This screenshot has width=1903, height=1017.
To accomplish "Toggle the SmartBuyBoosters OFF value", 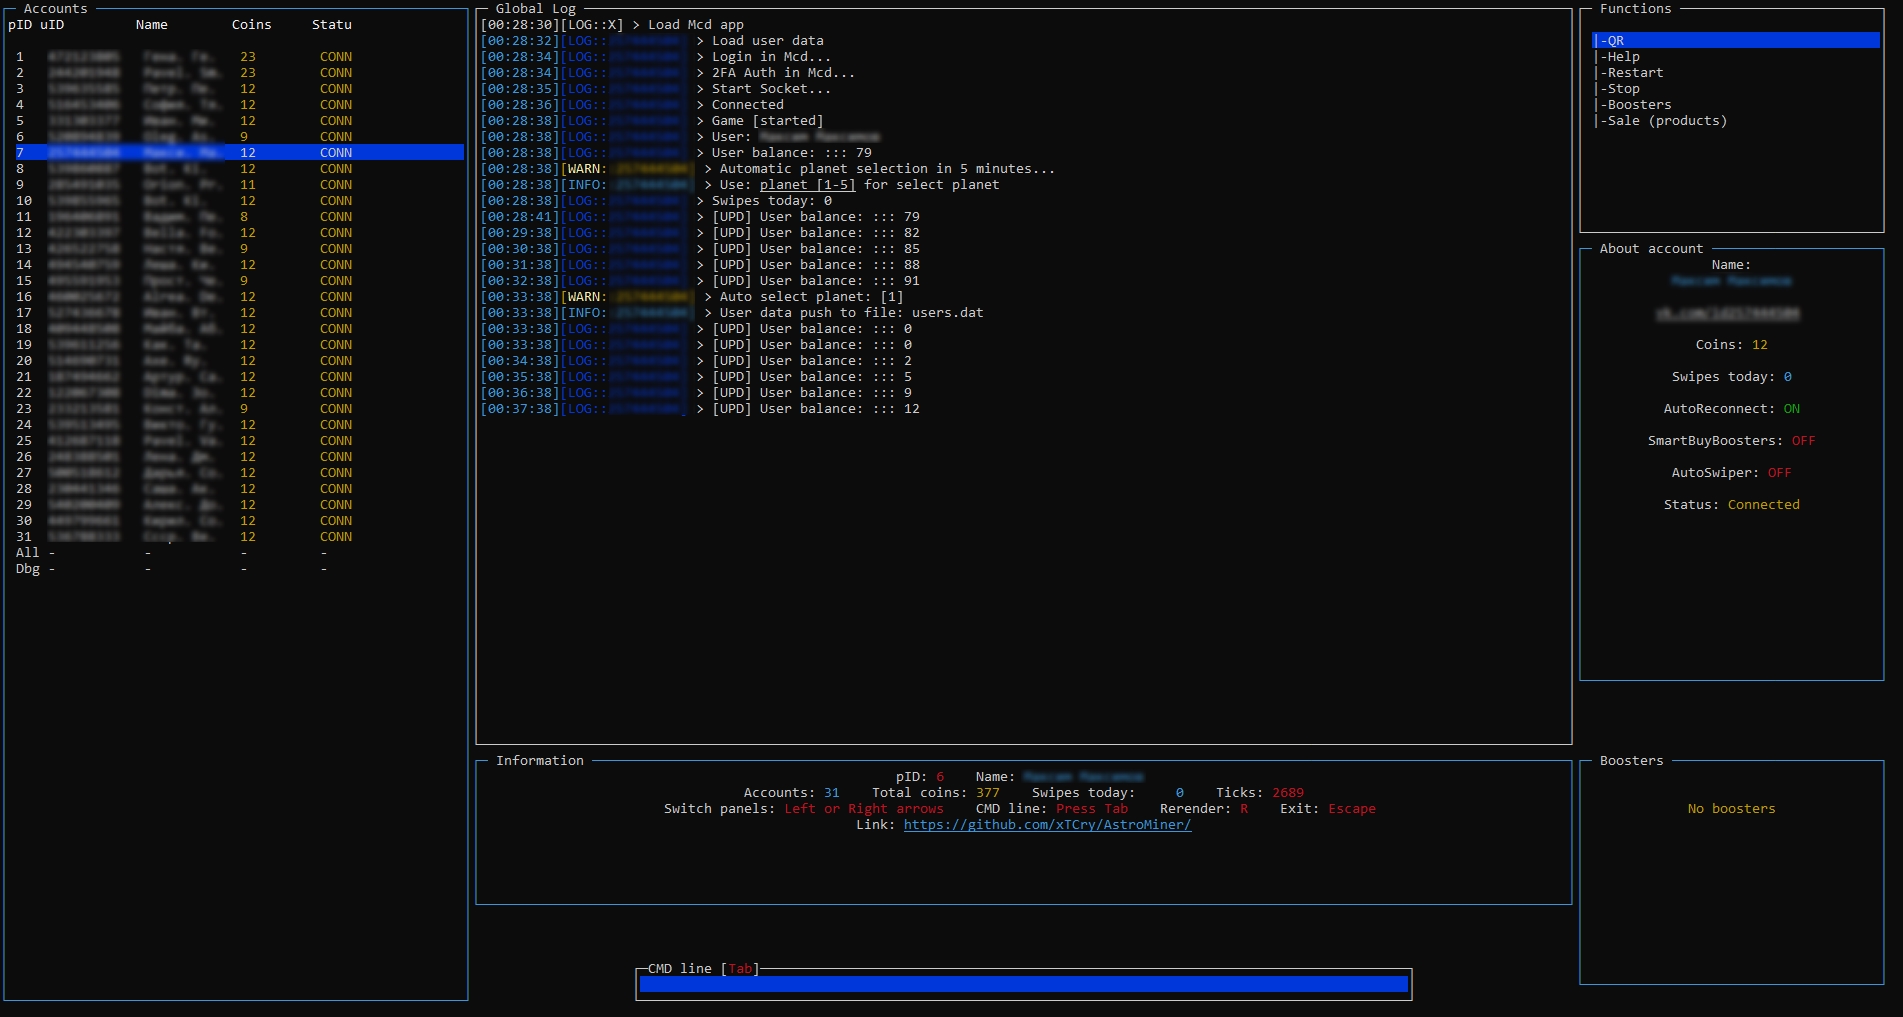I will tap(1803, 441).
